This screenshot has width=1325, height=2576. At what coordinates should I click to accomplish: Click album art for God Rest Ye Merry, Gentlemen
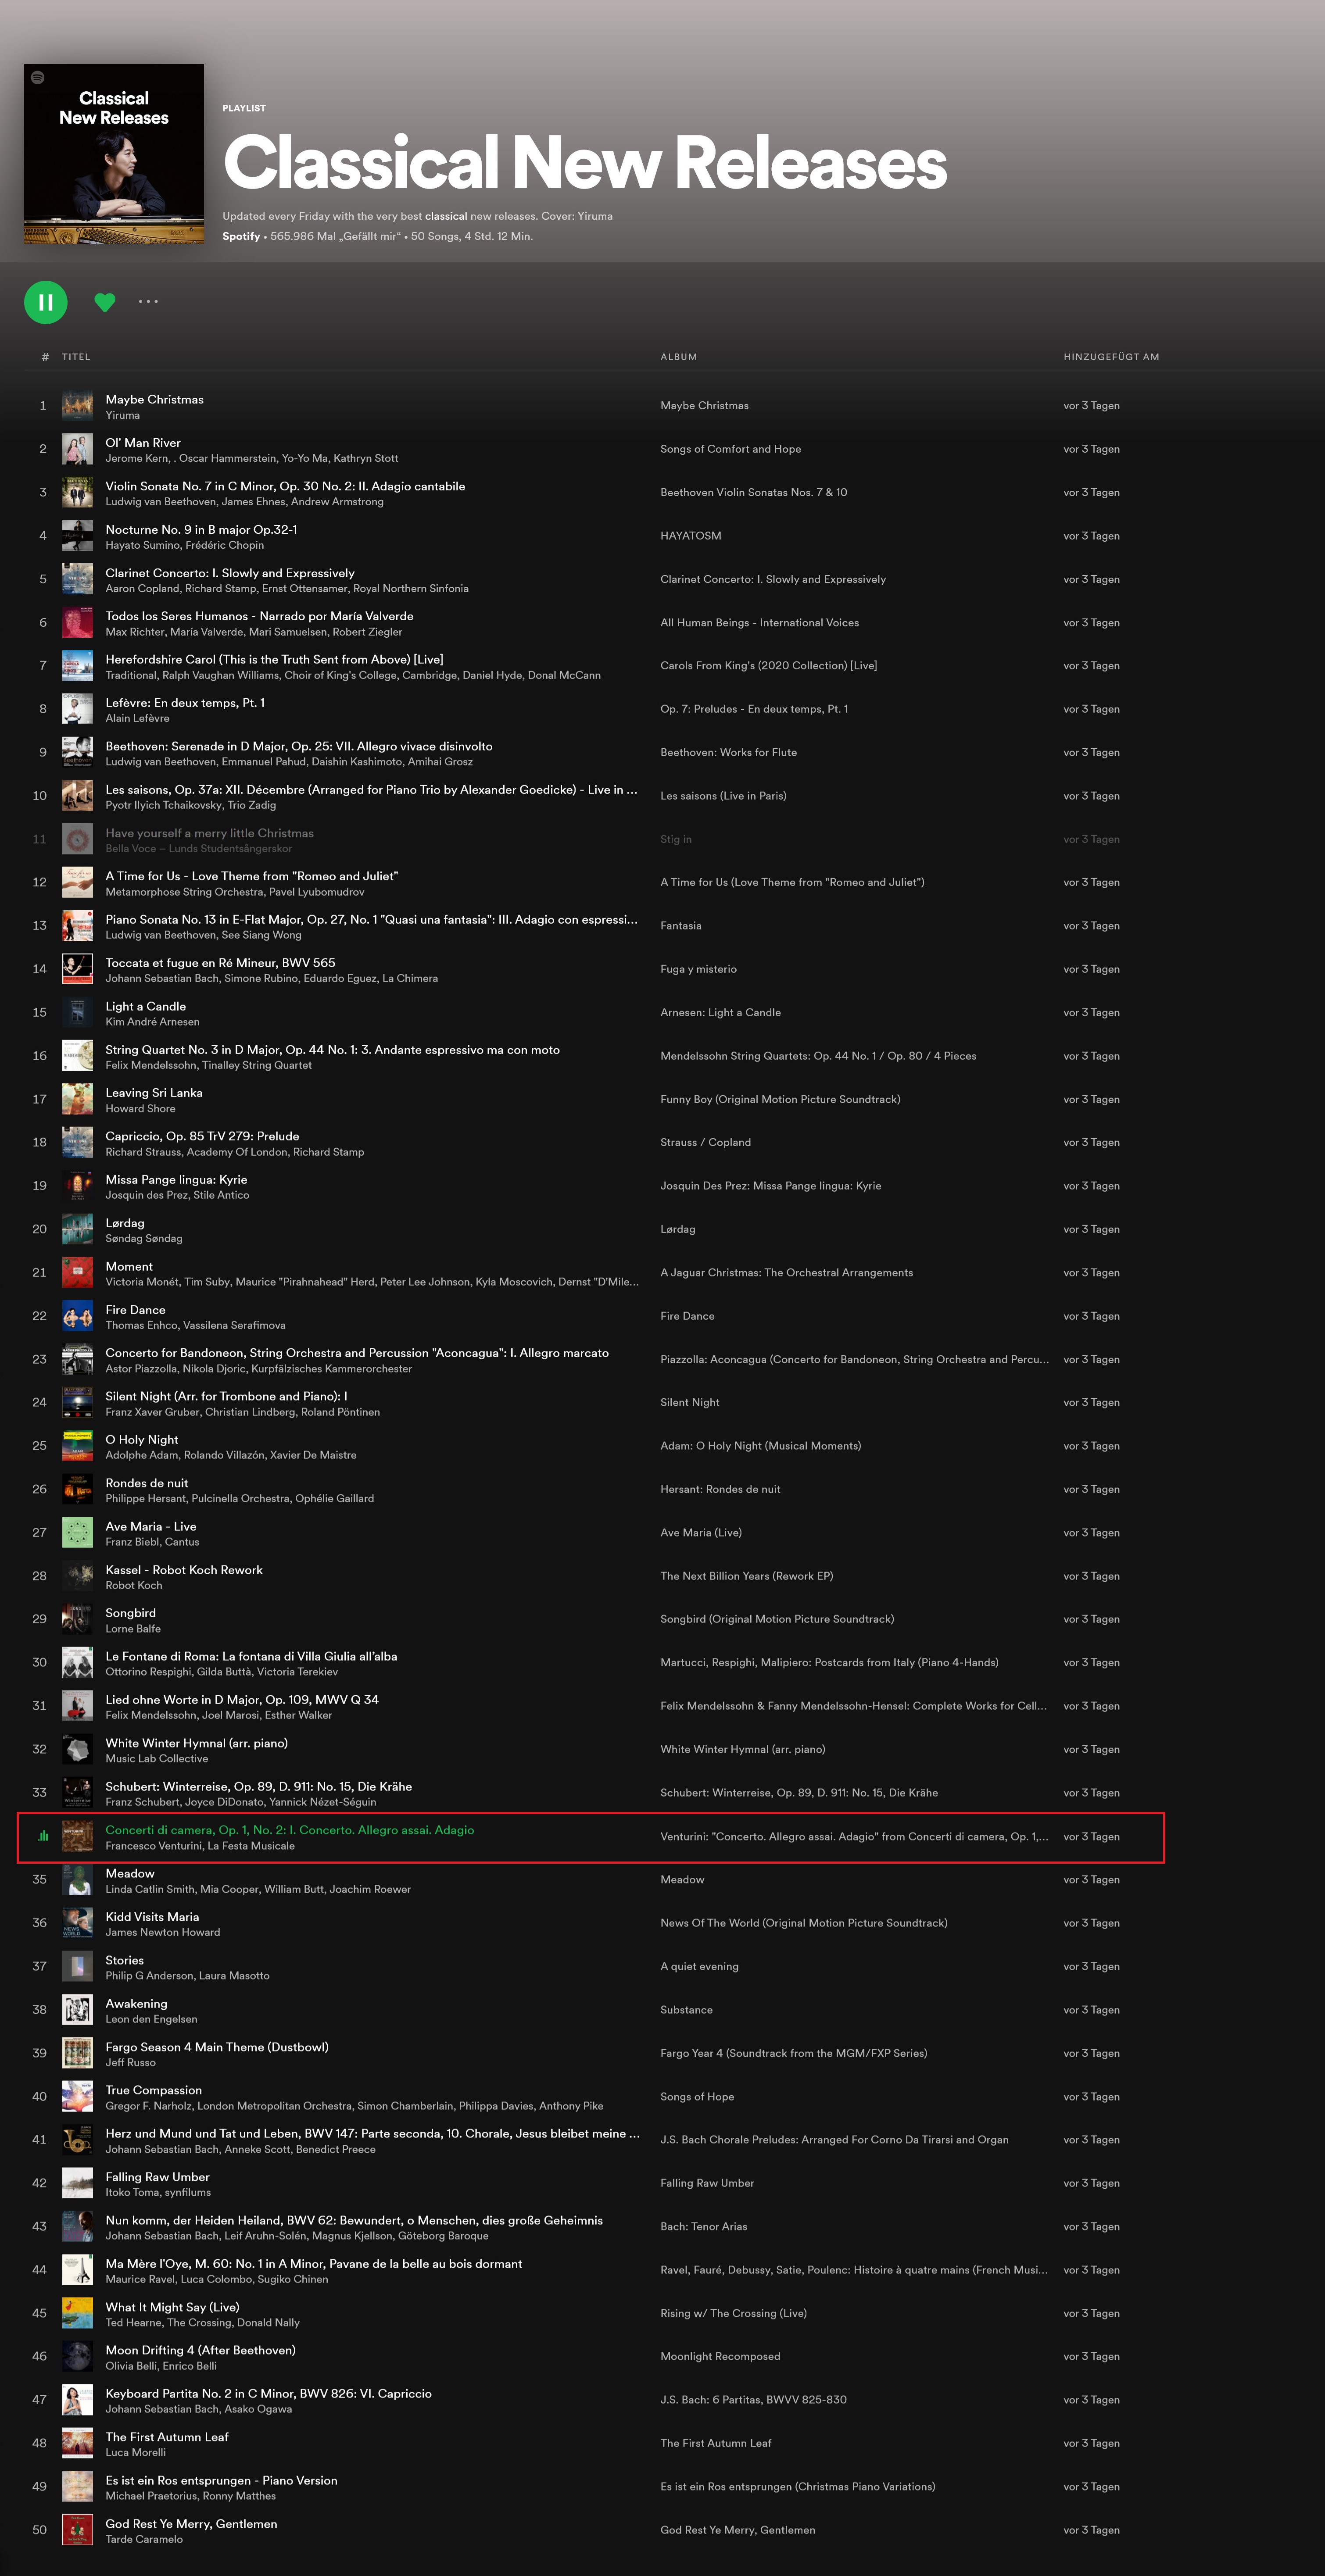(x=78, y=2530)
